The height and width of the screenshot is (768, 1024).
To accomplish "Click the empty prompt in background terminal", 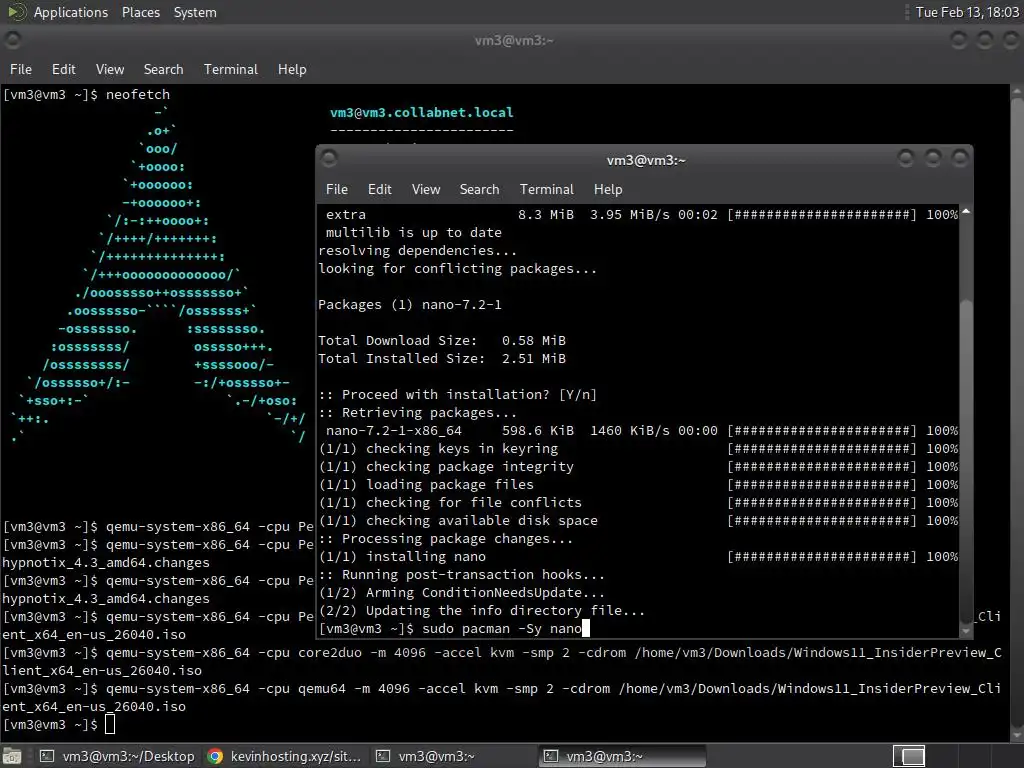I will click(59, 724).
